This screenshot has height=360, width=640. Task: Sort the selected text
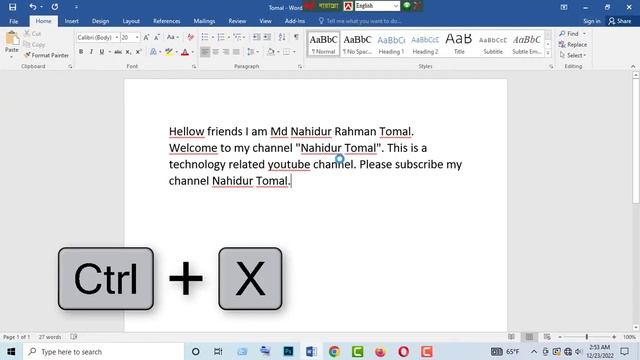(282, 37)
